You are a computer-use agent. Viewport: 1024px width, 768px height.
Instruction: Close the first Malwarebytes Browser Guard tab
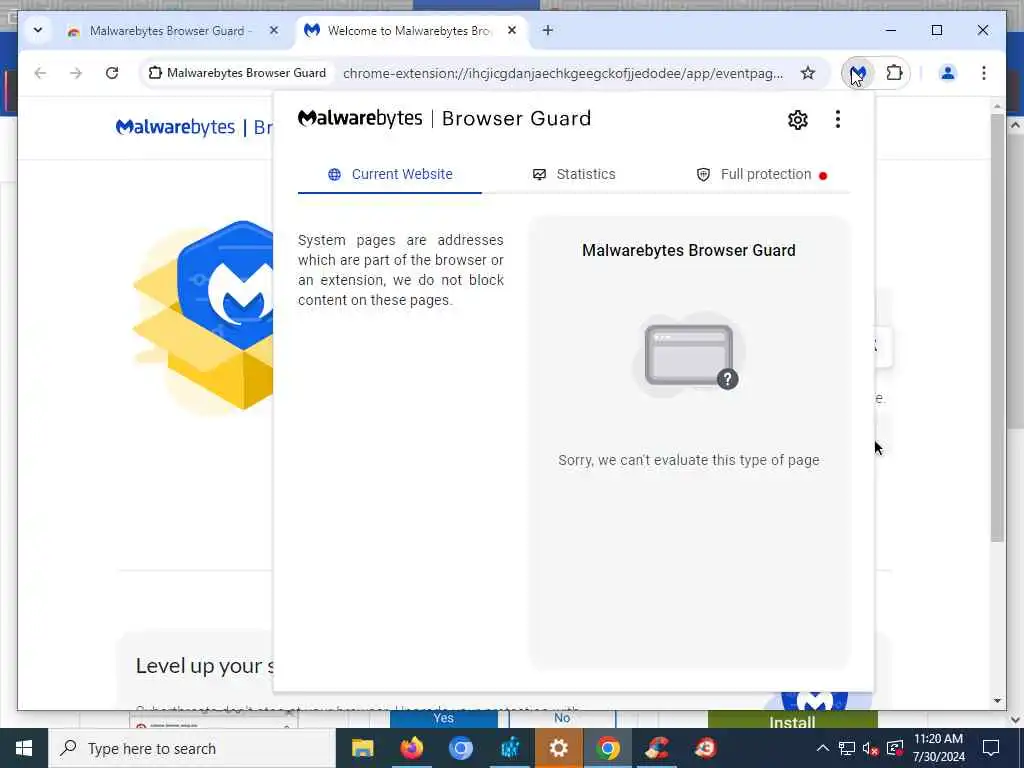pyautogui.click(x=274, y=31)
